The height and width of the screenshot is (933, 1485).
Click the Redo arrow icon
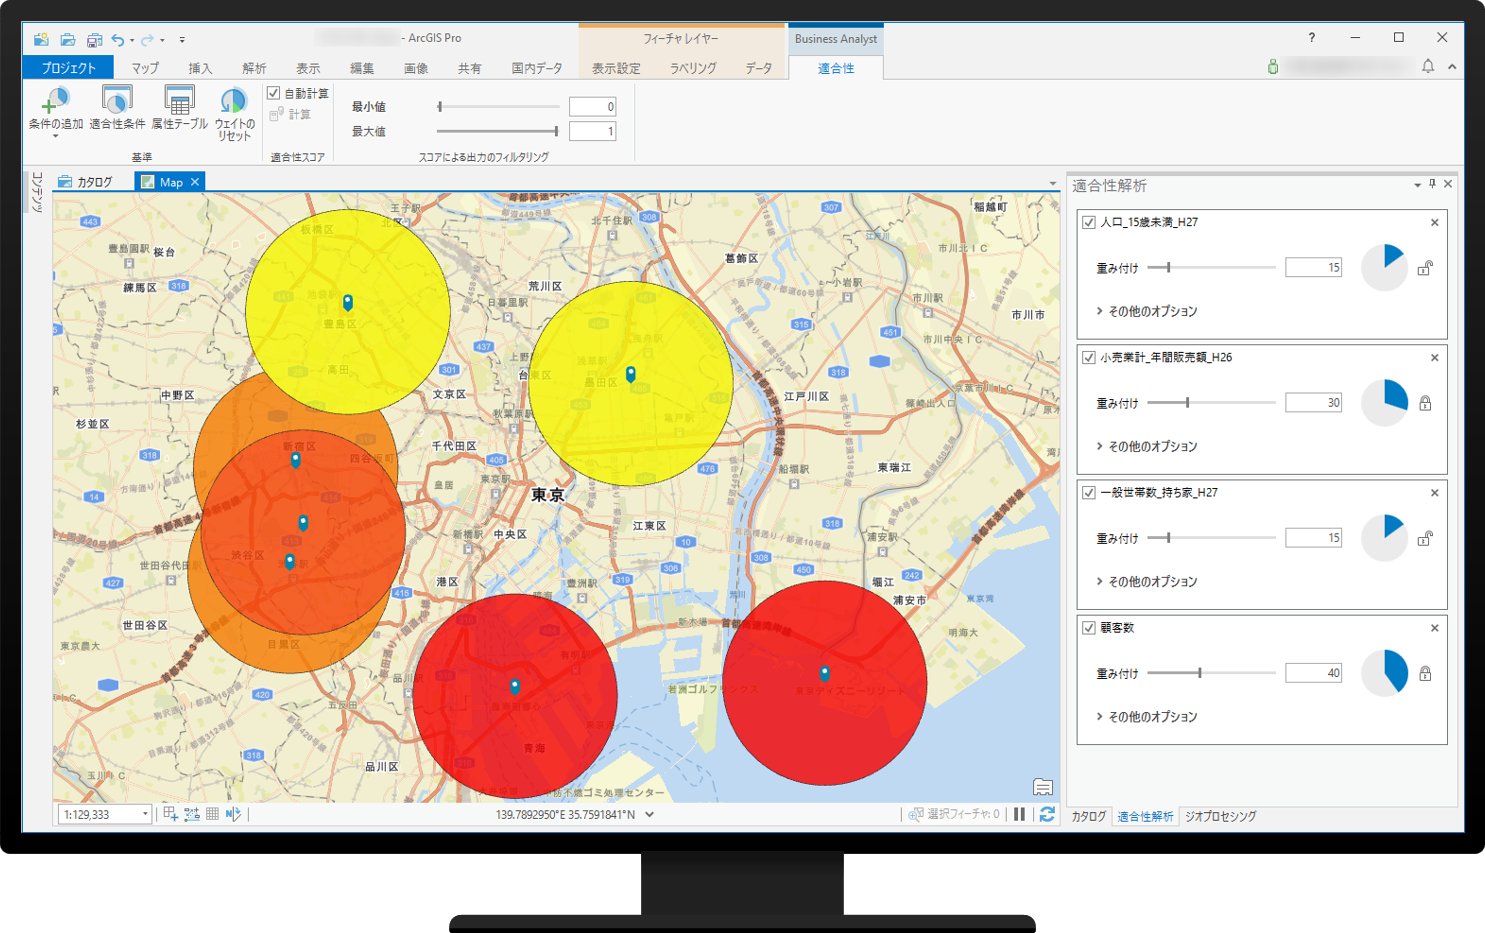click(x=147, y=39)
